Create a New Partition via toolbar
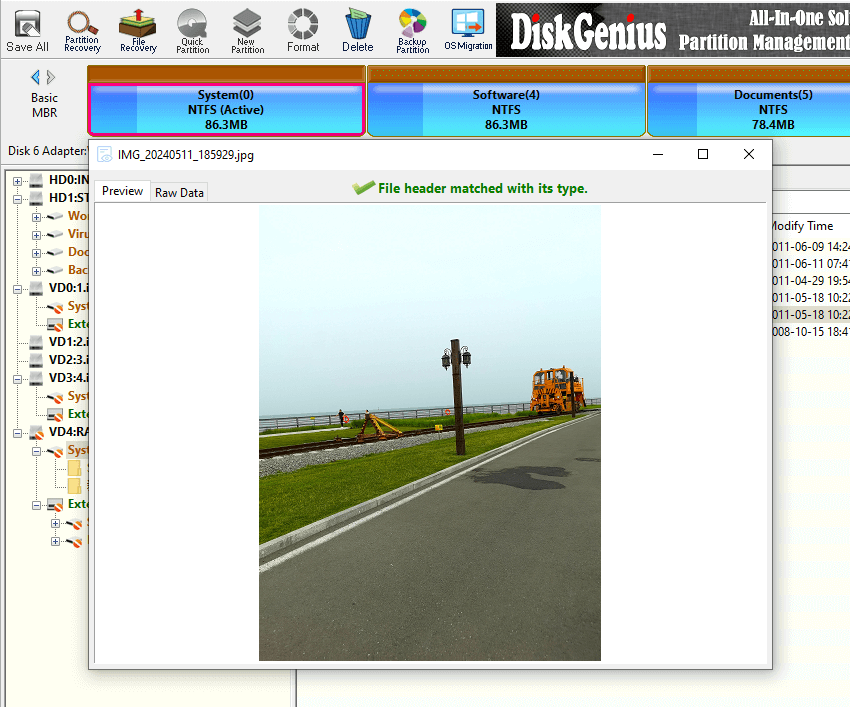The image size is (850, 707). point(247,28)
